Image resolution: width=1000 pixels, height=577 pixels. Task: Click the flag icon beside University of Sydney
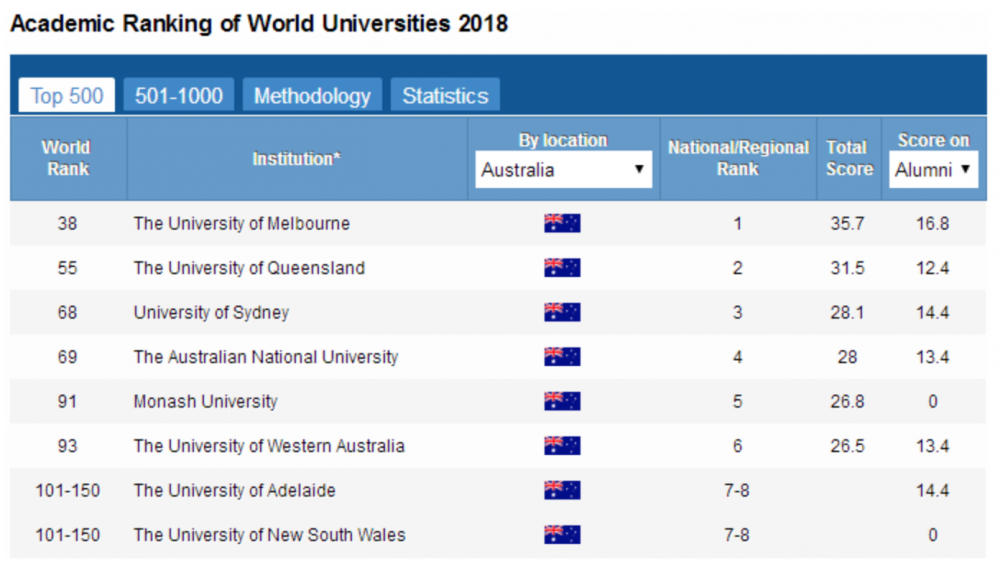[562, 312]
